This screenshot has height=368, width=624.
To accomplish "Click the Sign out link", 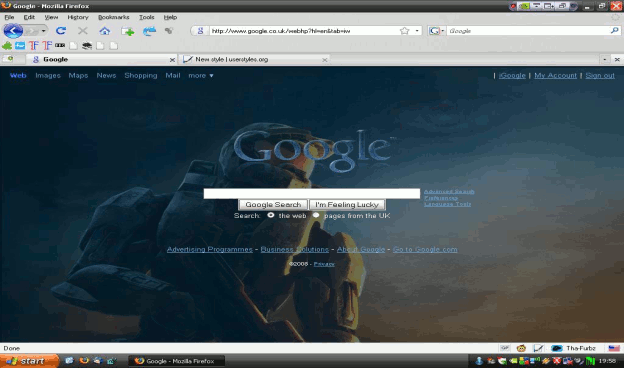I will 600,75.
